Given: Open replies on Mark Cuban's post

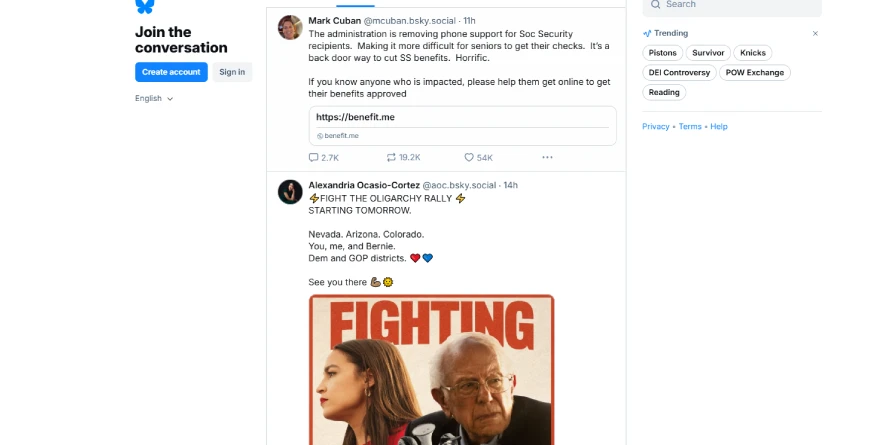Looking at the screenshot, I should click(324, 158).
